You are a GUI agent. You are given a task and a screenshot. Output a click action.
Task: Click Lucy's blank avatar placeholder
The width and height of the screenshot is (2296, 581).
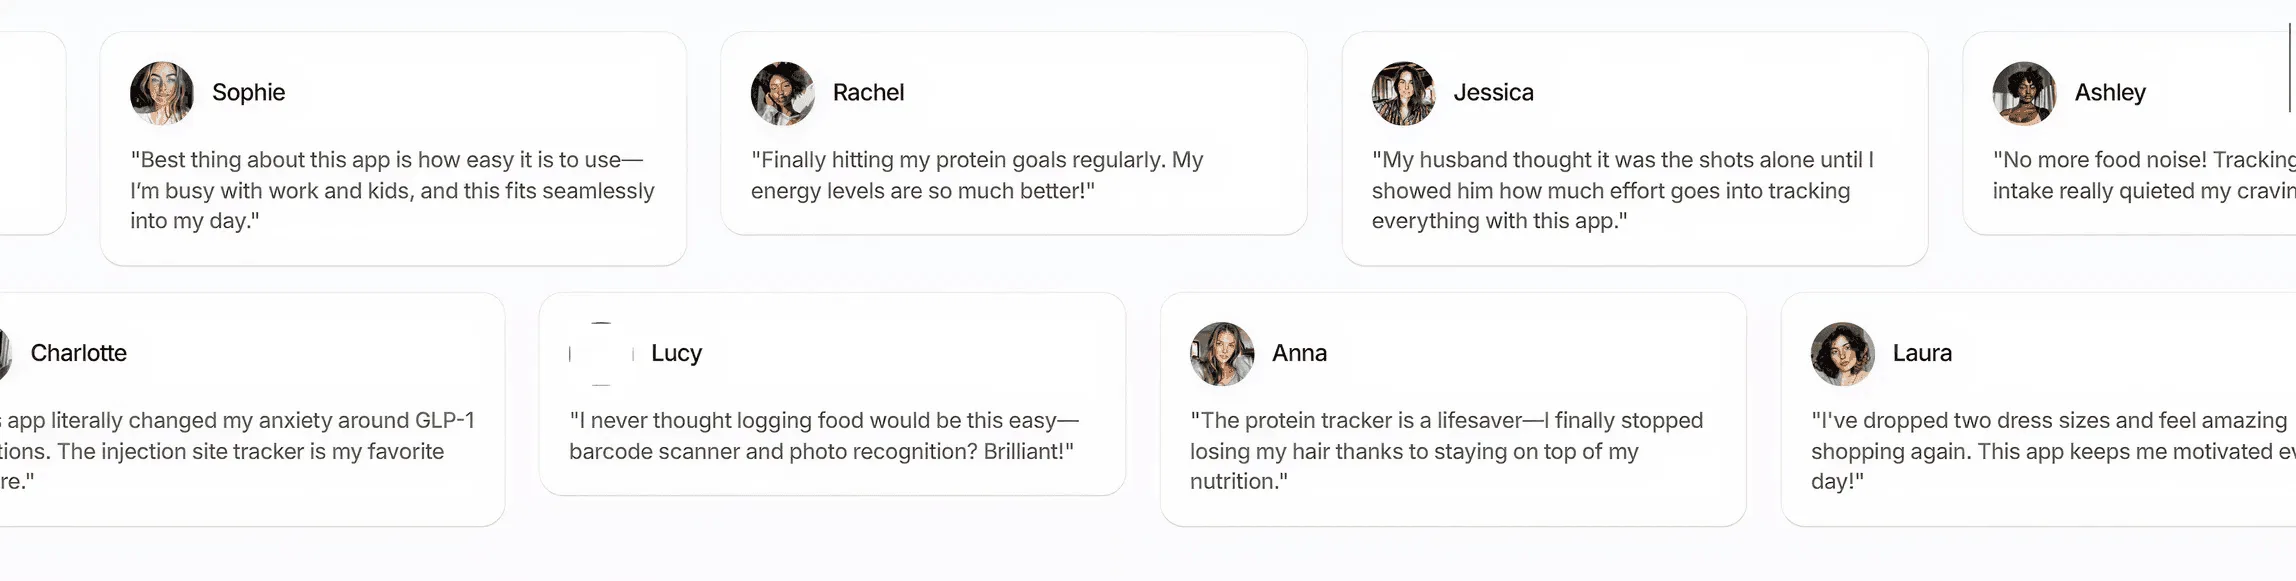(601, 354)
